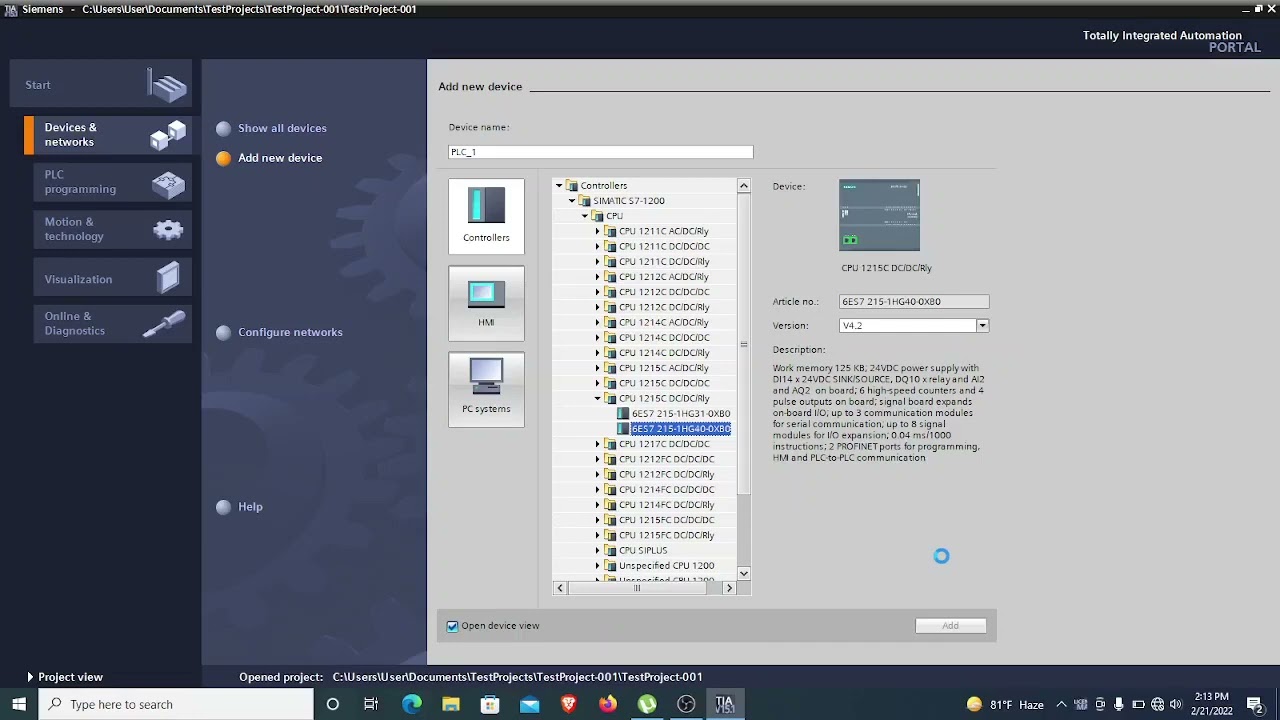Image resolution: width=1280 pixels, height=720 pixels.
Task: Open the Windows notification center
Action: 1255,704
